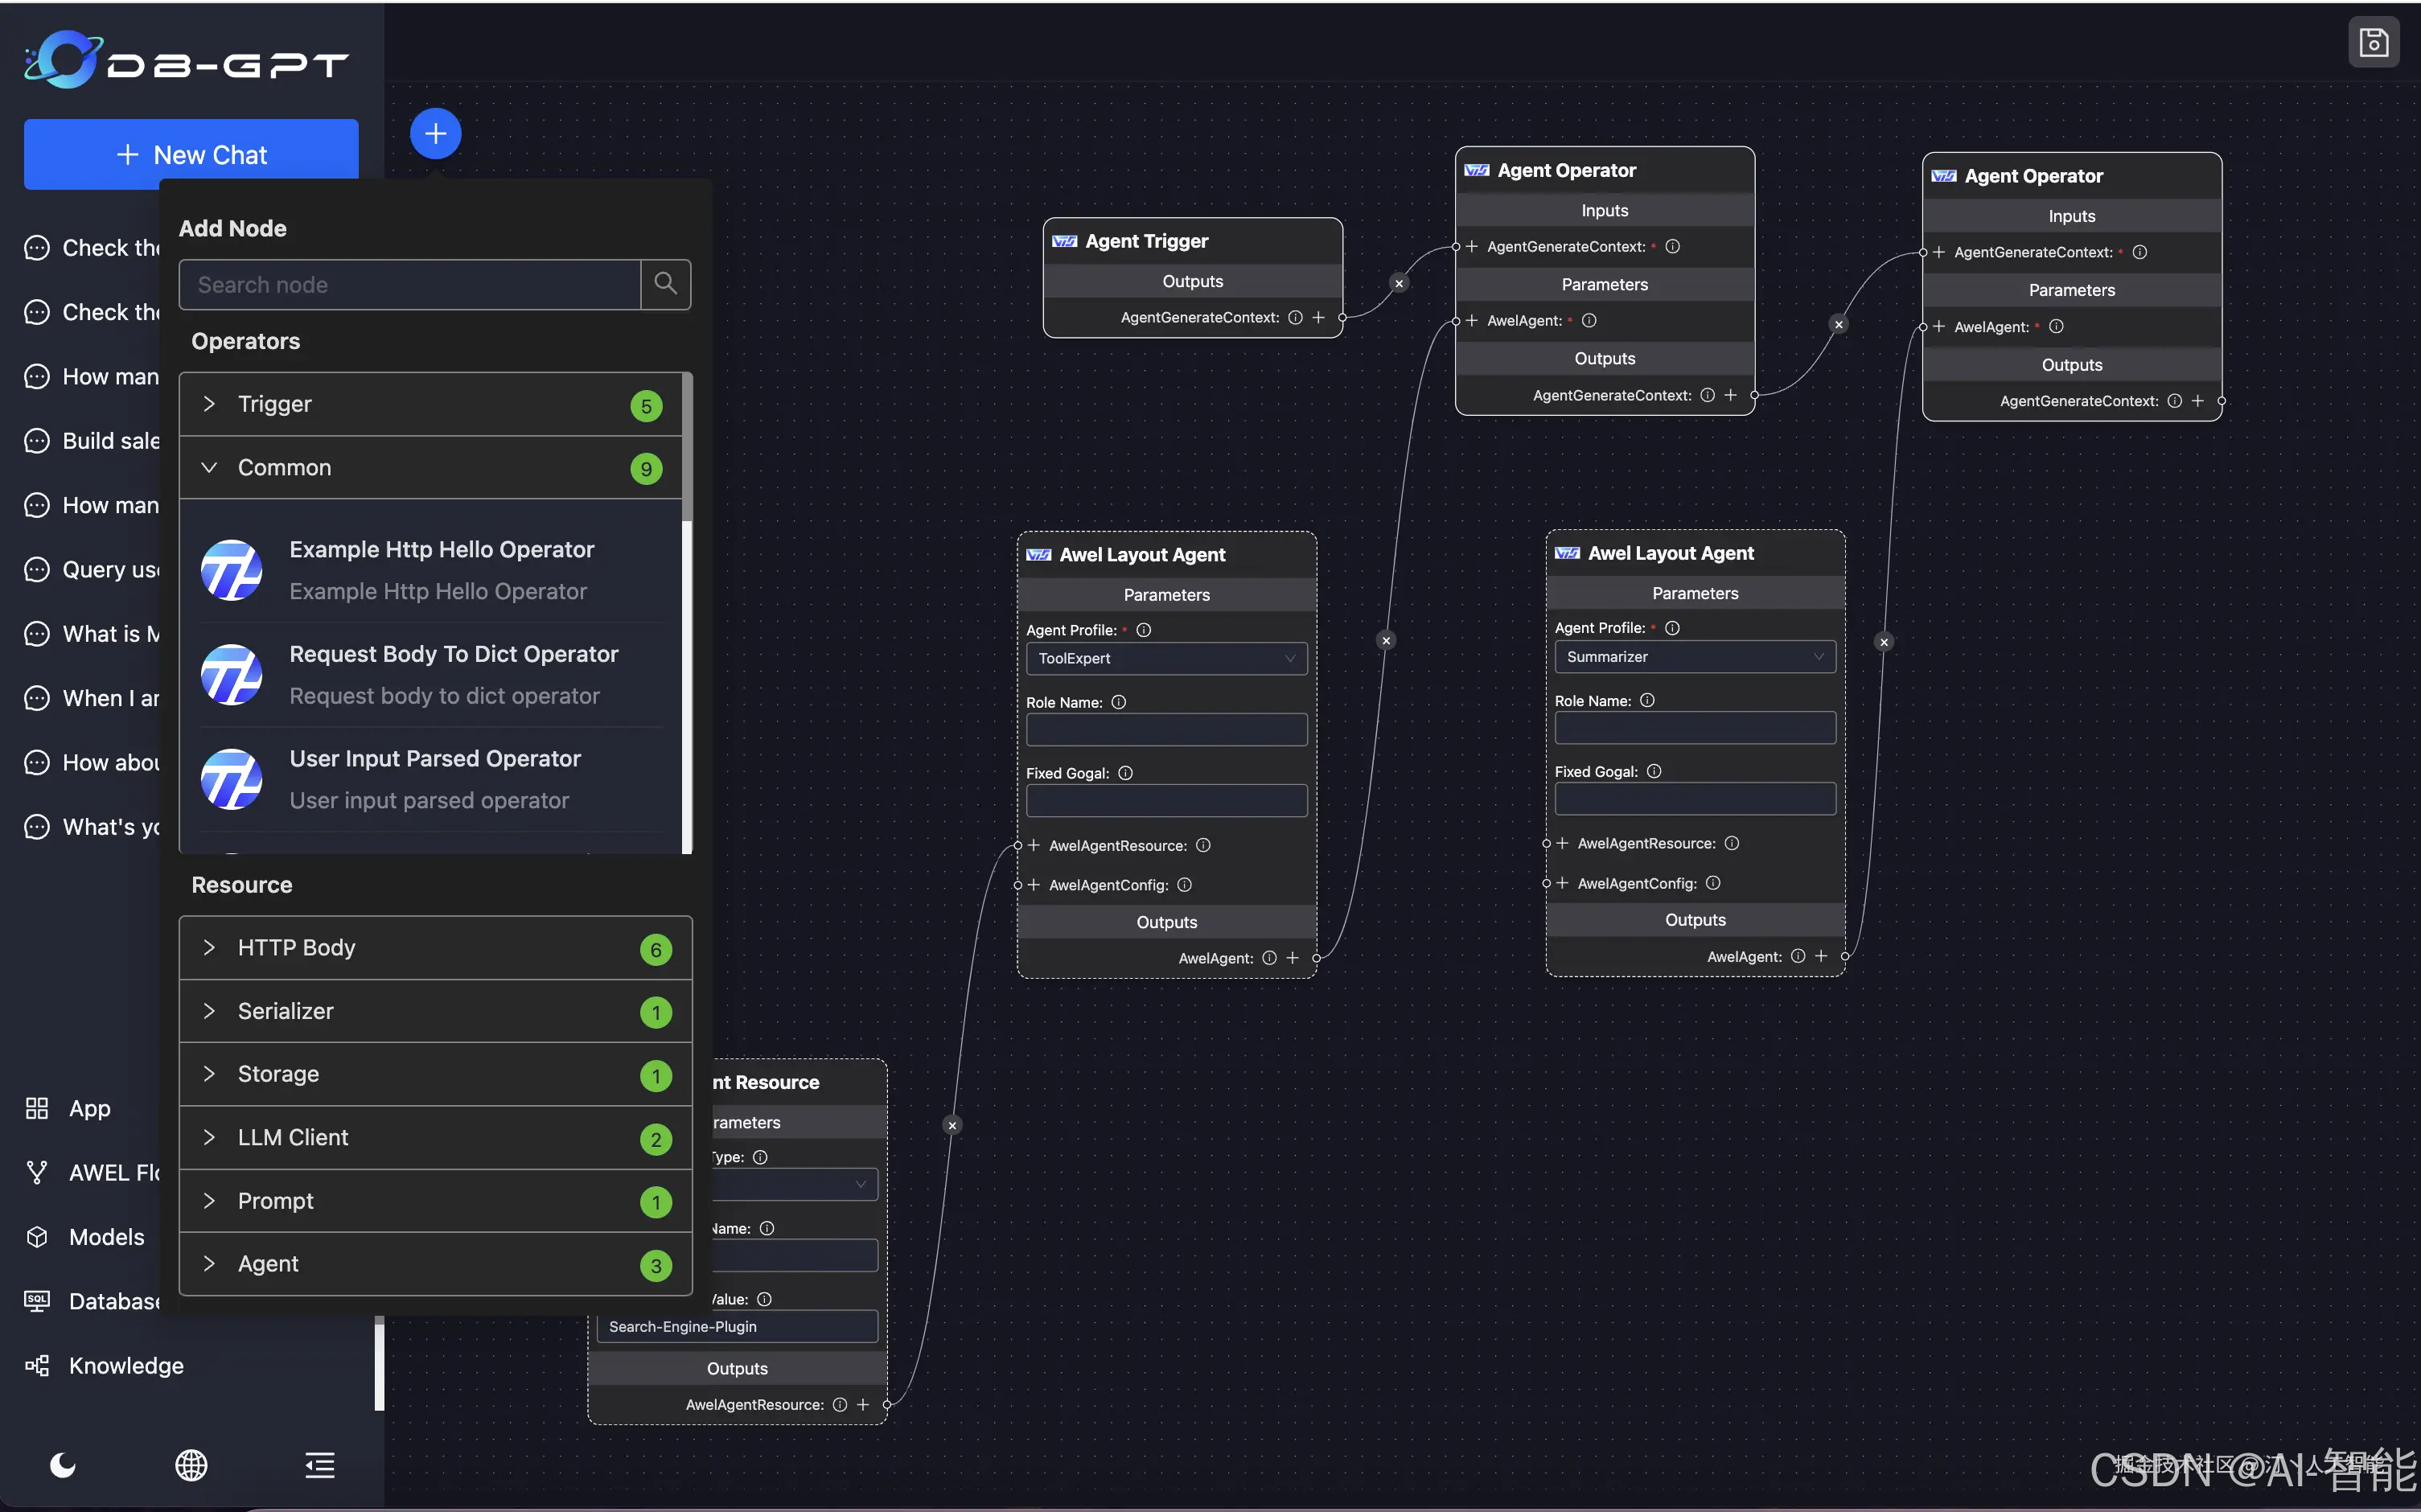Click the blue plus add node button
This screenshot has width=2421, height=1512.
[435, 134]
